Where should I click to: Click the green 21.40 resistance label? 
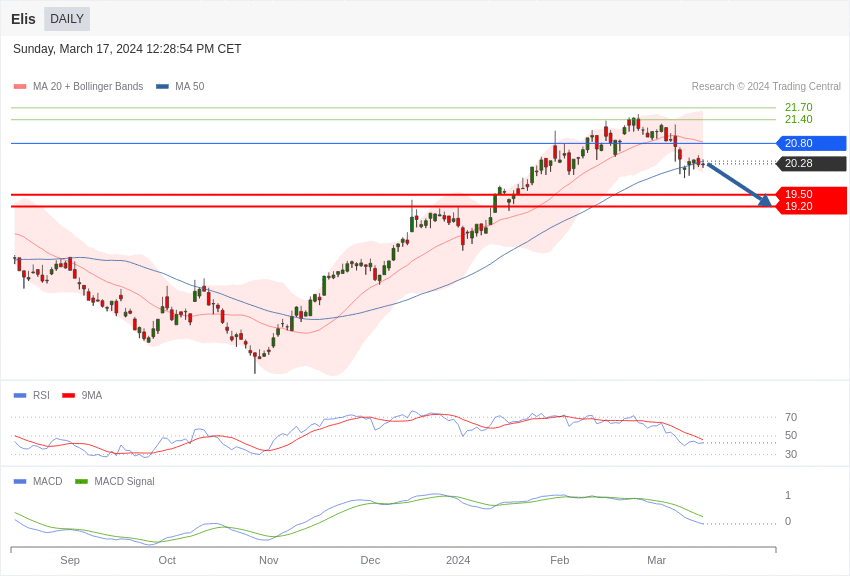[798, 119]
